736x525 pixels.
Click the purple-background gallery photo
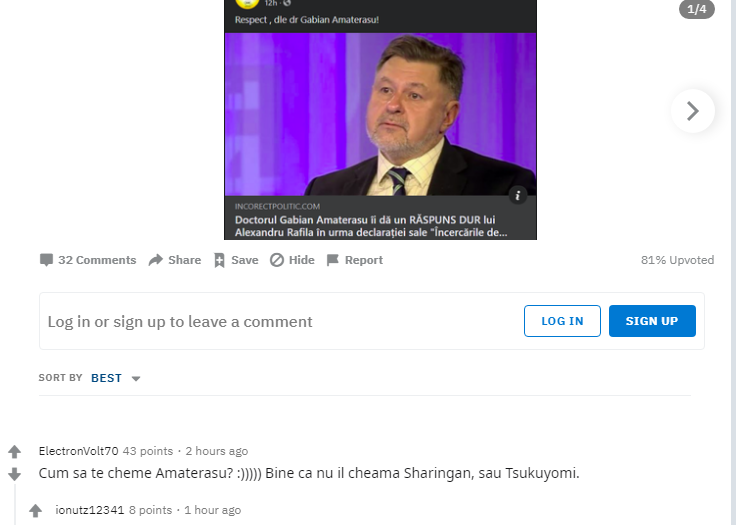pyautogui.click(x=380, y=114)
